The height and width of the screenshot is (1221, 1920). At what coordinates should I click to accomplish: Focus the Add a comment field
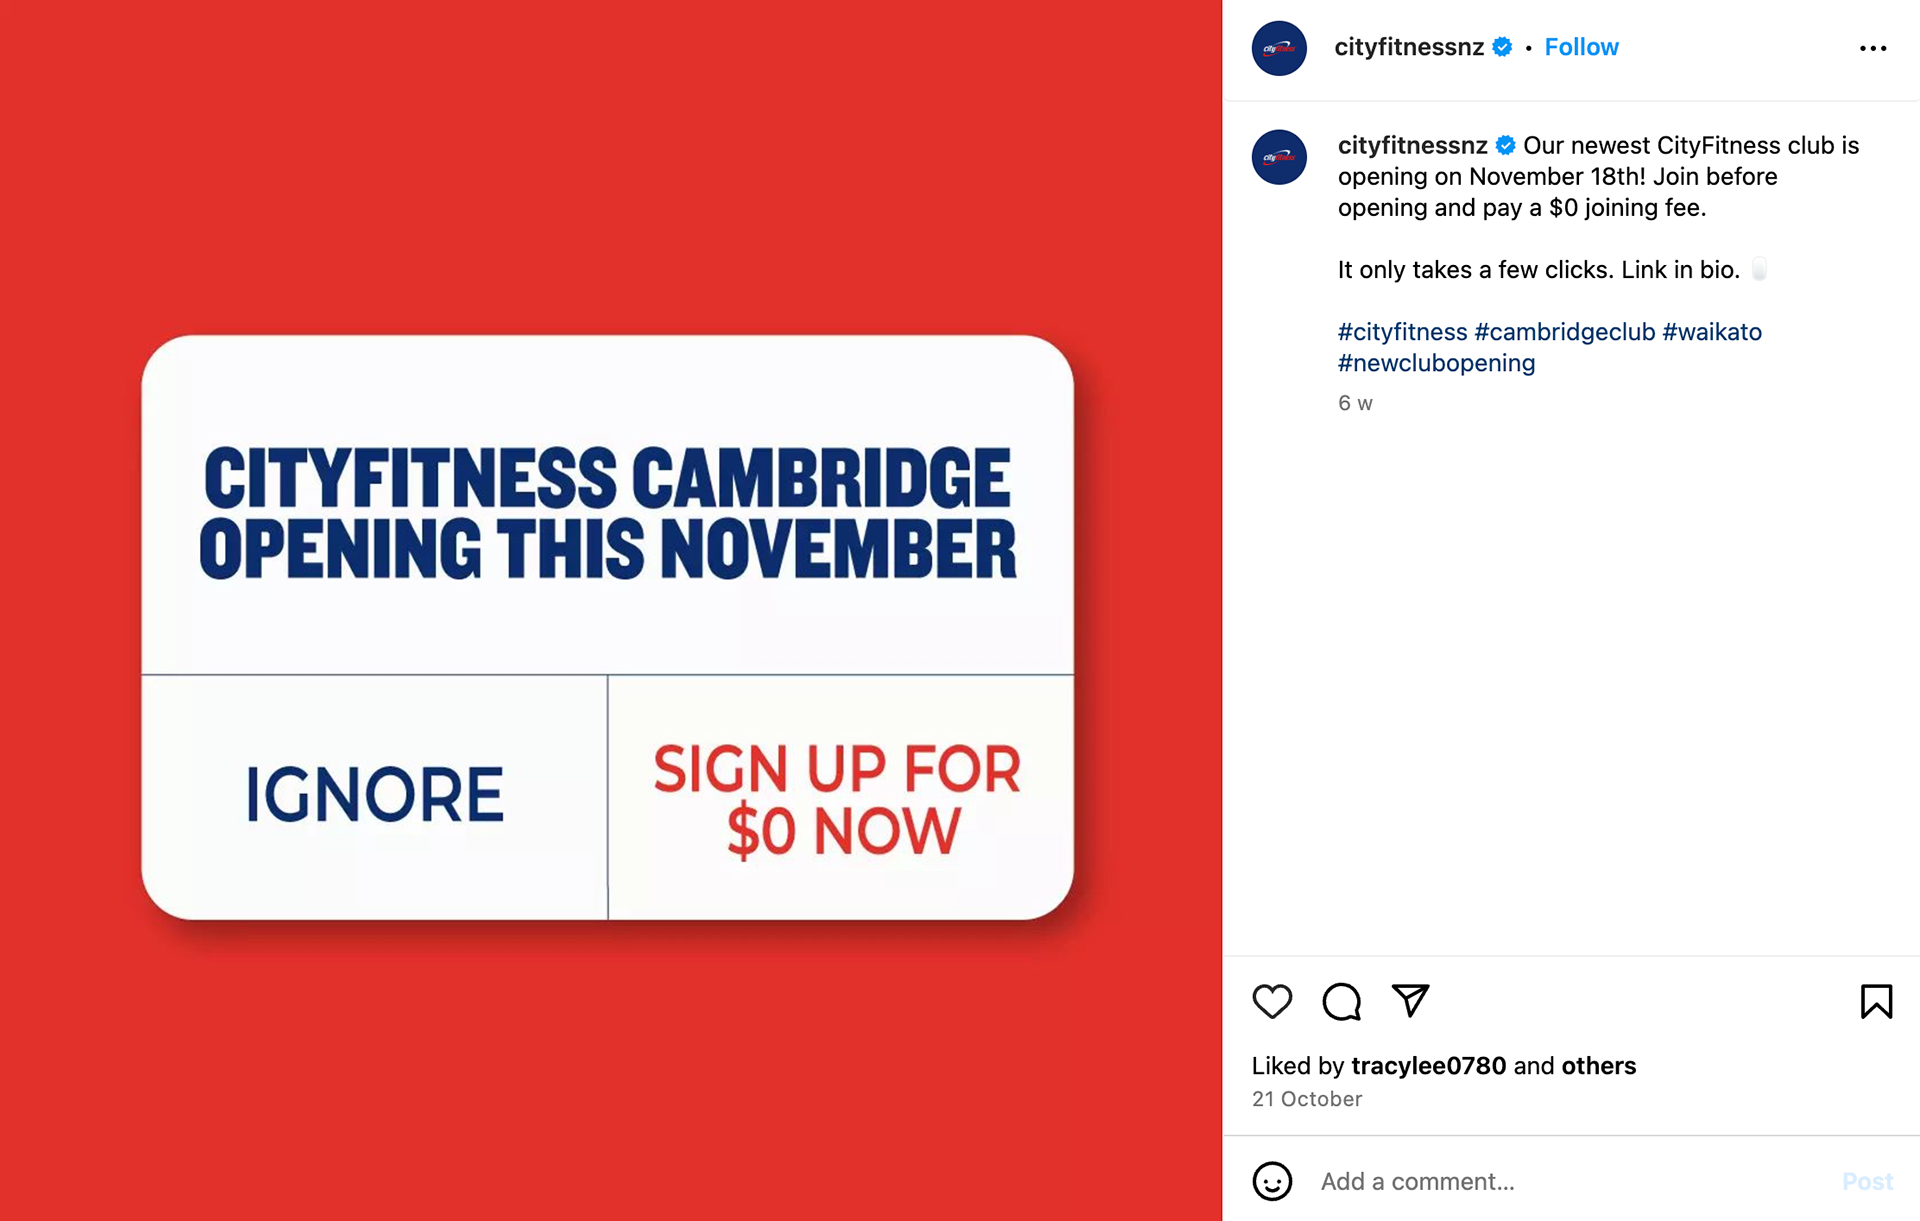click(1570, 1181)
